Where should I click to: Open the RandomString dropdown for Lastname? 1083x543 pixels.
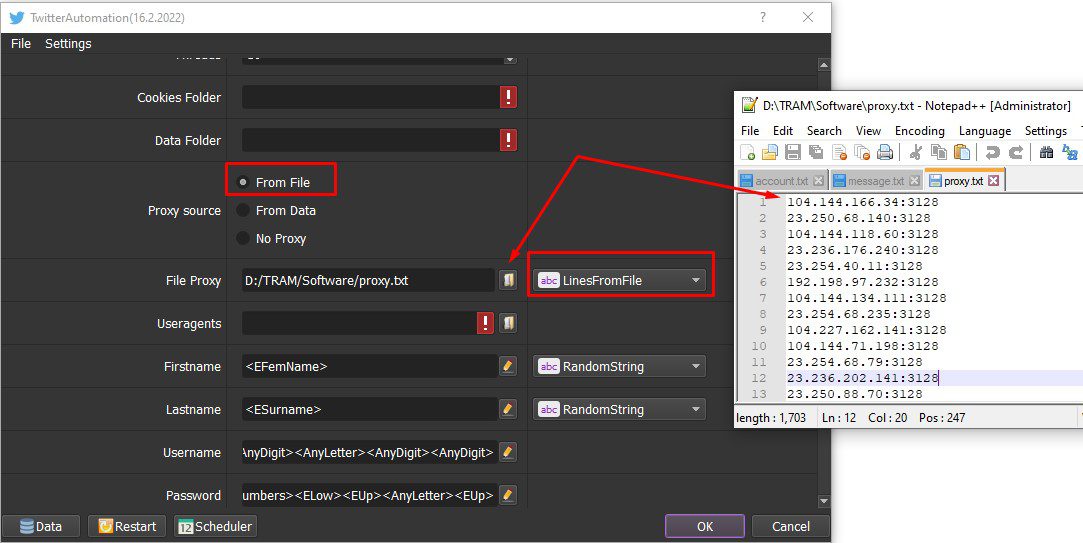[x=620, y=409]
